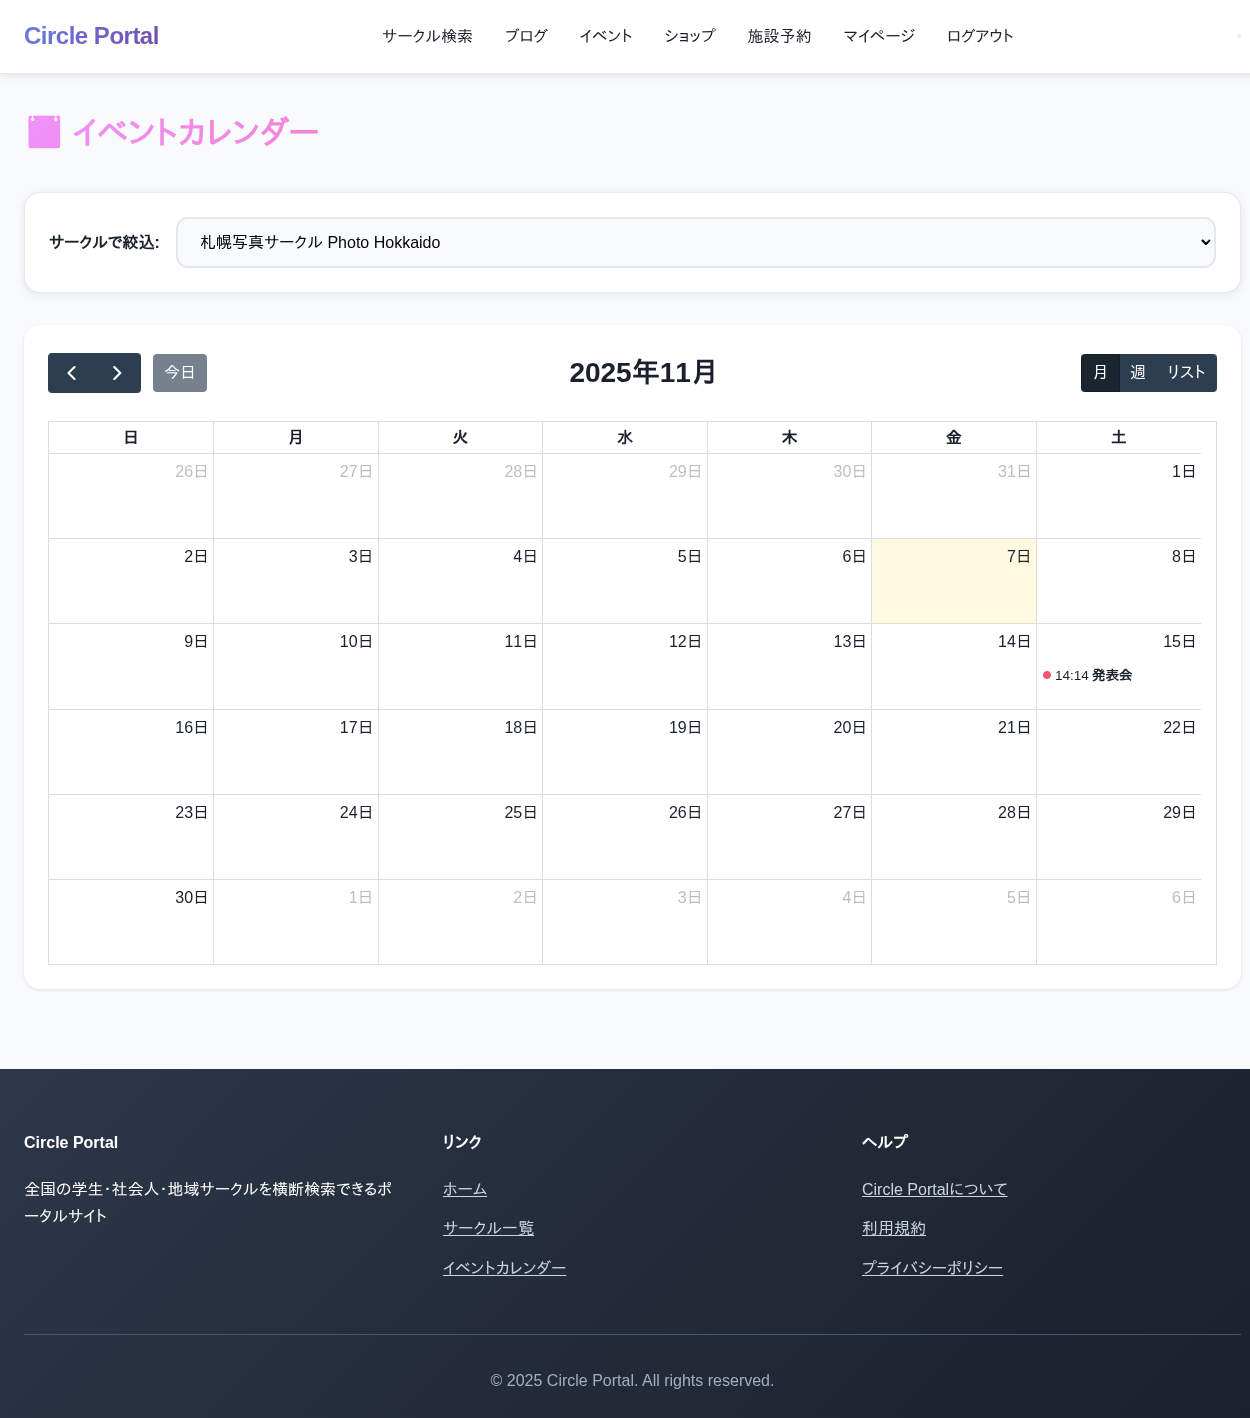Go to 施設予約 page
The width and height of the screenshot is (1250, 1418).
(779, 36)
